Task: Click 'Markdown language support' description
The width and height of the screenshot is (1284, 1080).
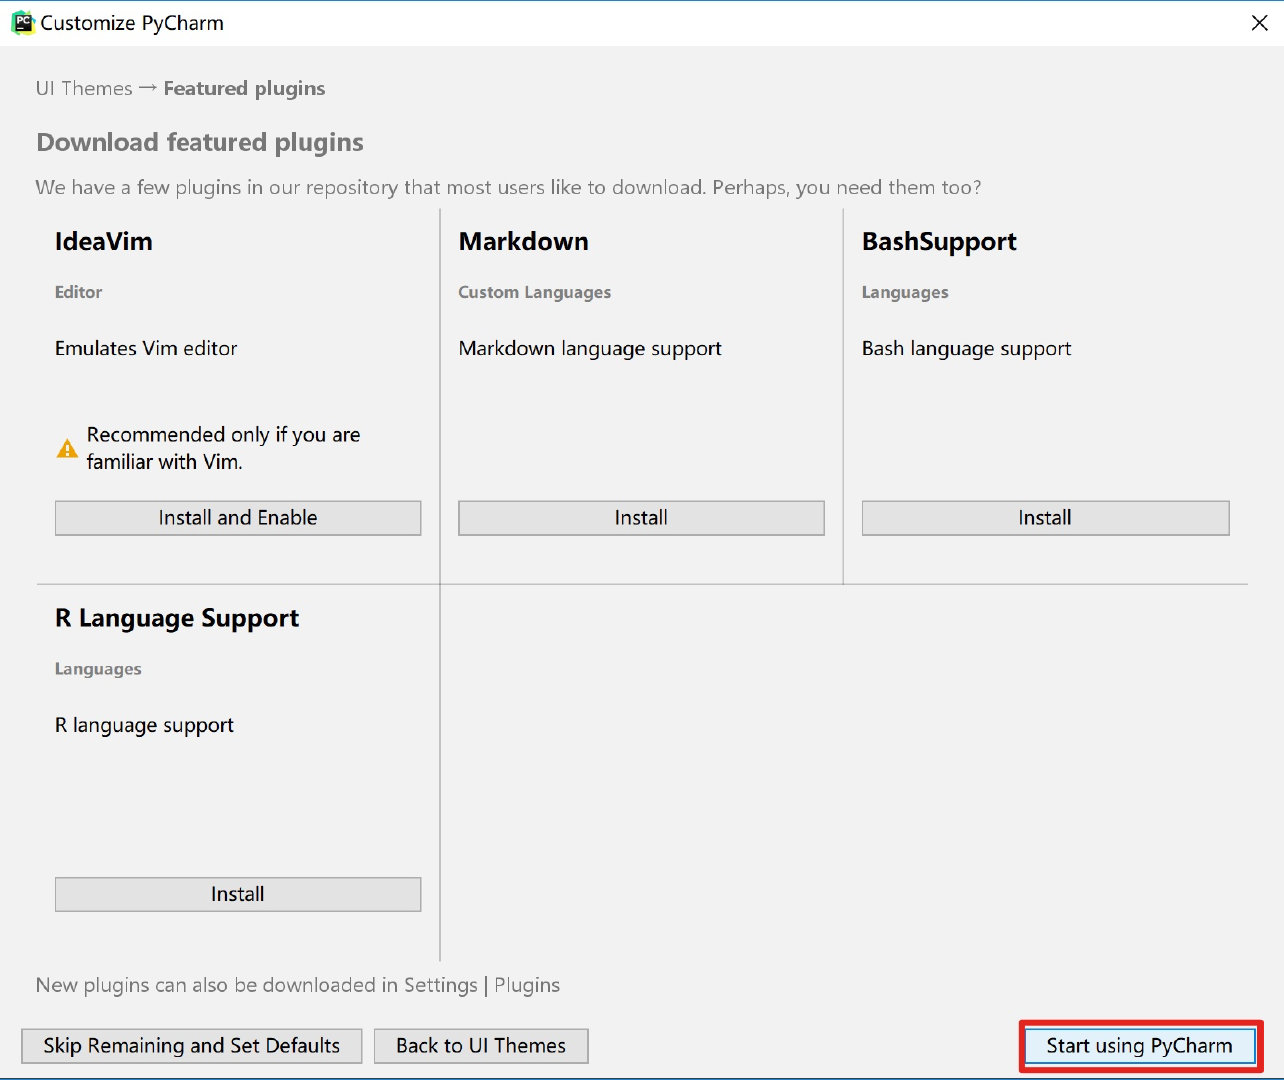Action: [x=590, y=349]
